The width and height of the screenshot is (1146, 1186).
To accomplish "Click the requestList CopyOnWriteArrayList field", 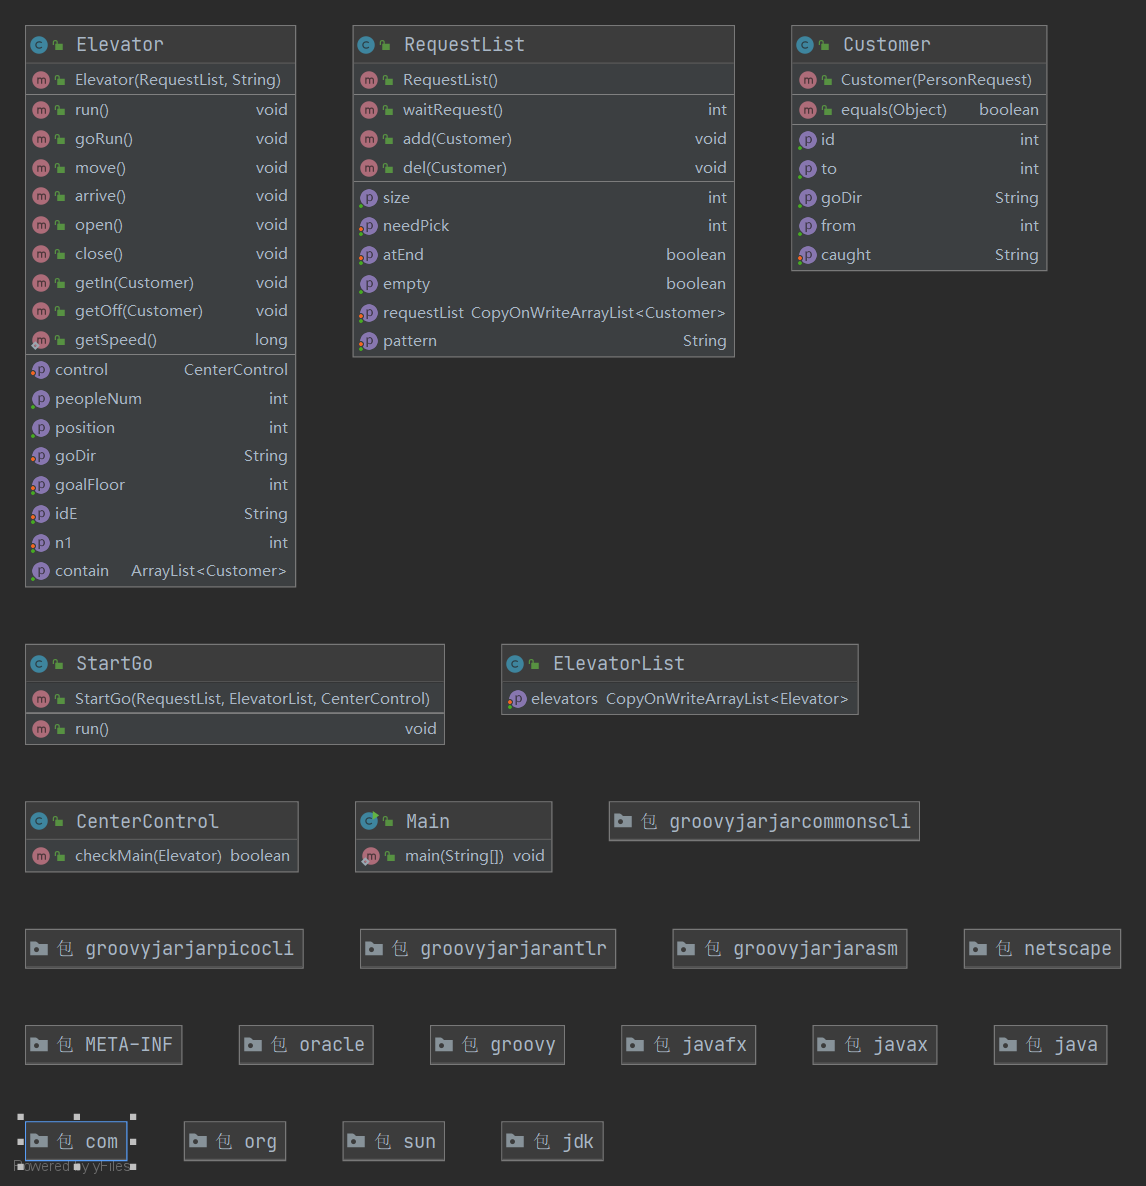I will point(543,313).
